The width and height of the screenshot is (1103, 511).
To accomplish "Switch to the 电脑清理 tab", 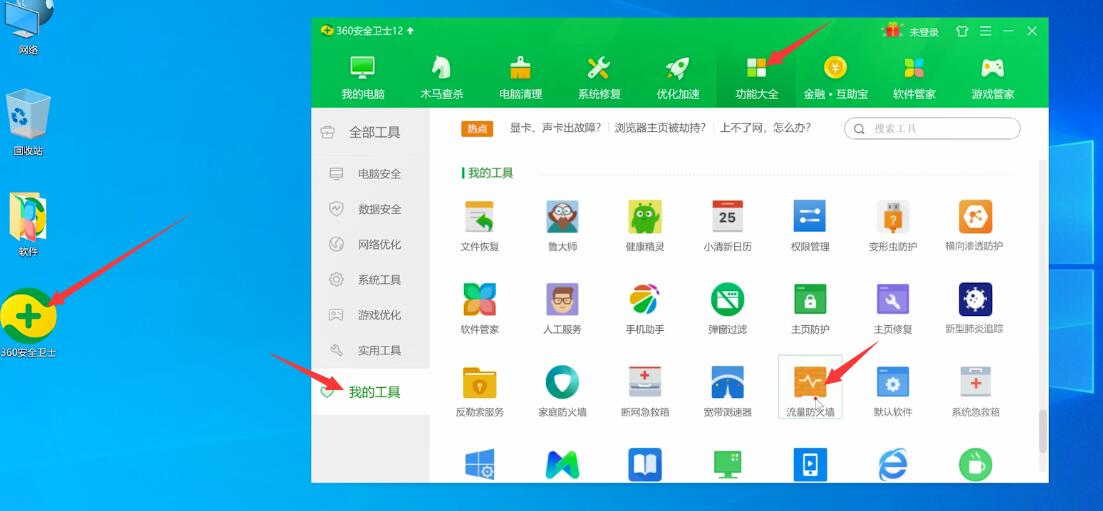I will click(x=521, y=77).
